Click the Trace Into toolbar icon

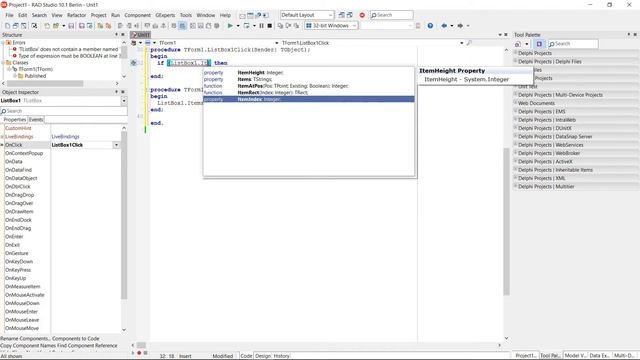(x=280, y=26)
